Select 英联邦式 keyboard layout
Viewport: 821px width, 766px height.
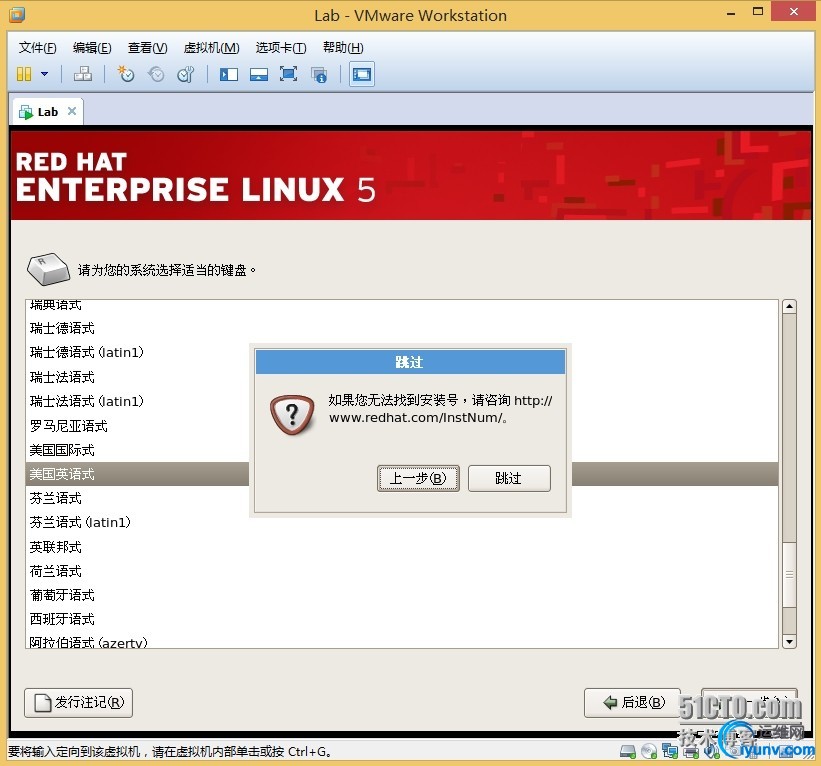(x=402, y=547)
